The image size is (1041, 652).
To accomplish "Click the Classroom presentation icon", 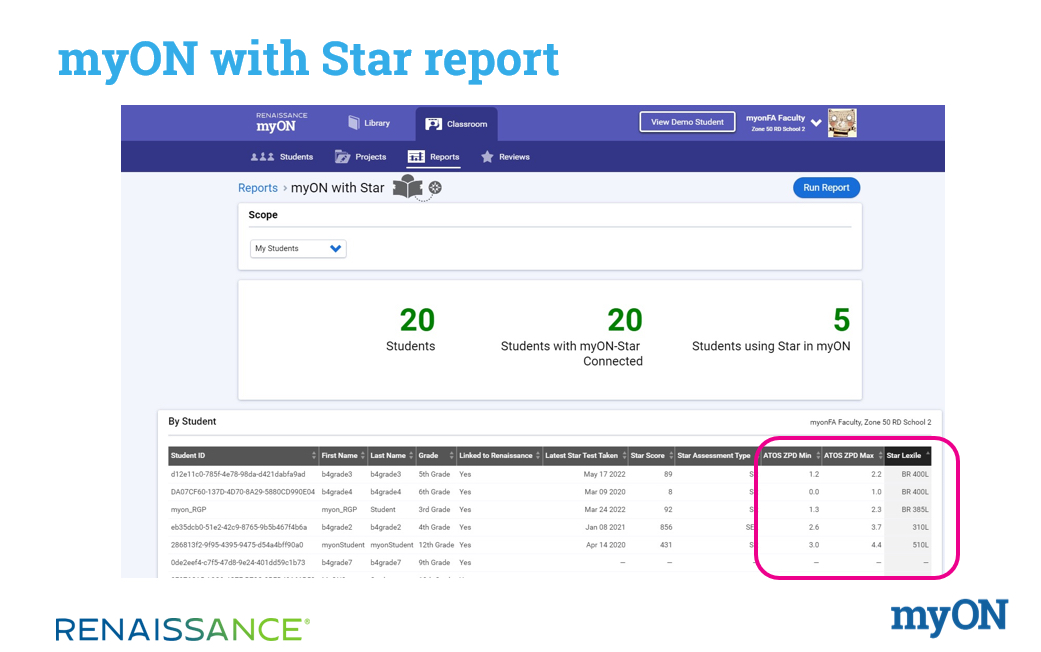I will click(x=434, y=124).
